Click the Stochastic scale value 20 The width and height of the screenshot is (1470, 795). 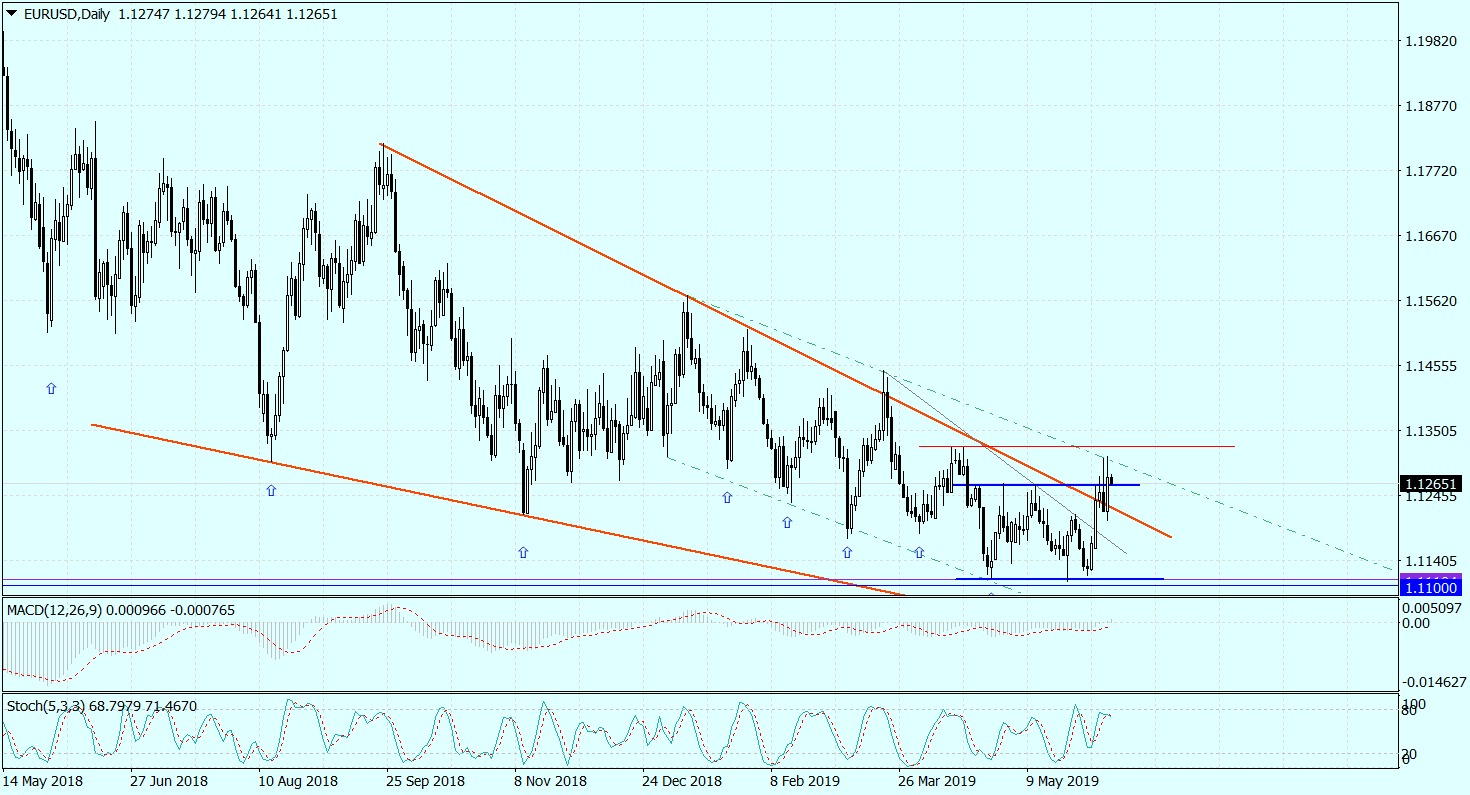(1411, 754)
